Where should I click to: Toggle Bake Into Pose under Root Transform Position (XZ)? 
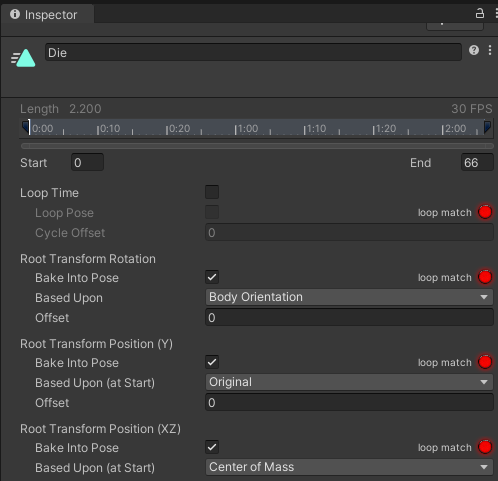[212, 447]
